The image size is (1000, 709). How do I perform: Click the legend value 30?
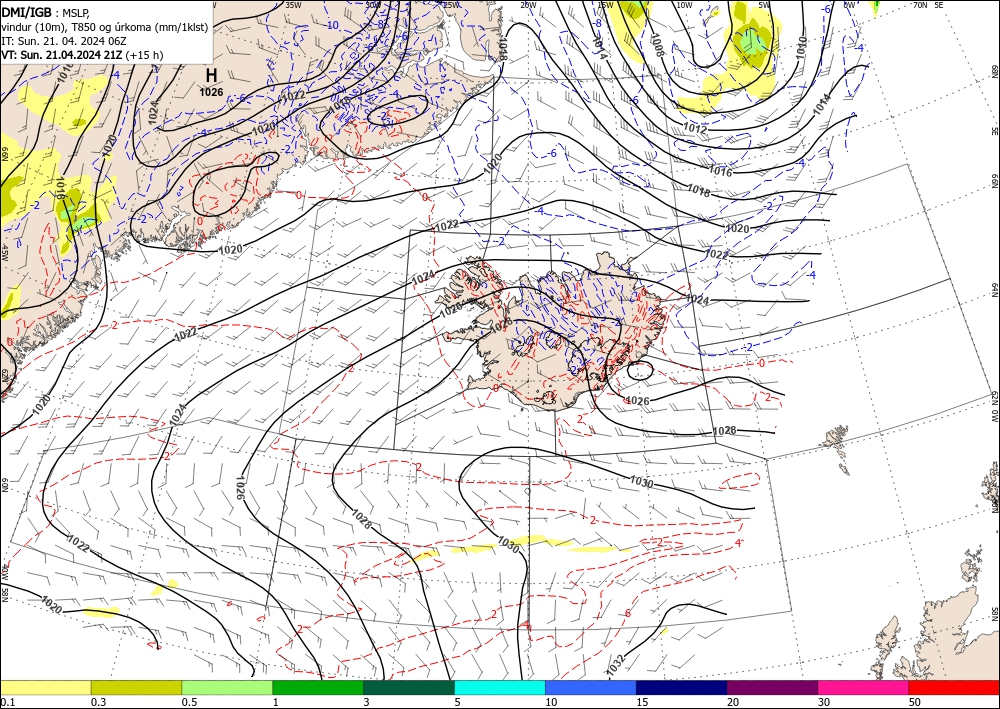pos(823,702)
